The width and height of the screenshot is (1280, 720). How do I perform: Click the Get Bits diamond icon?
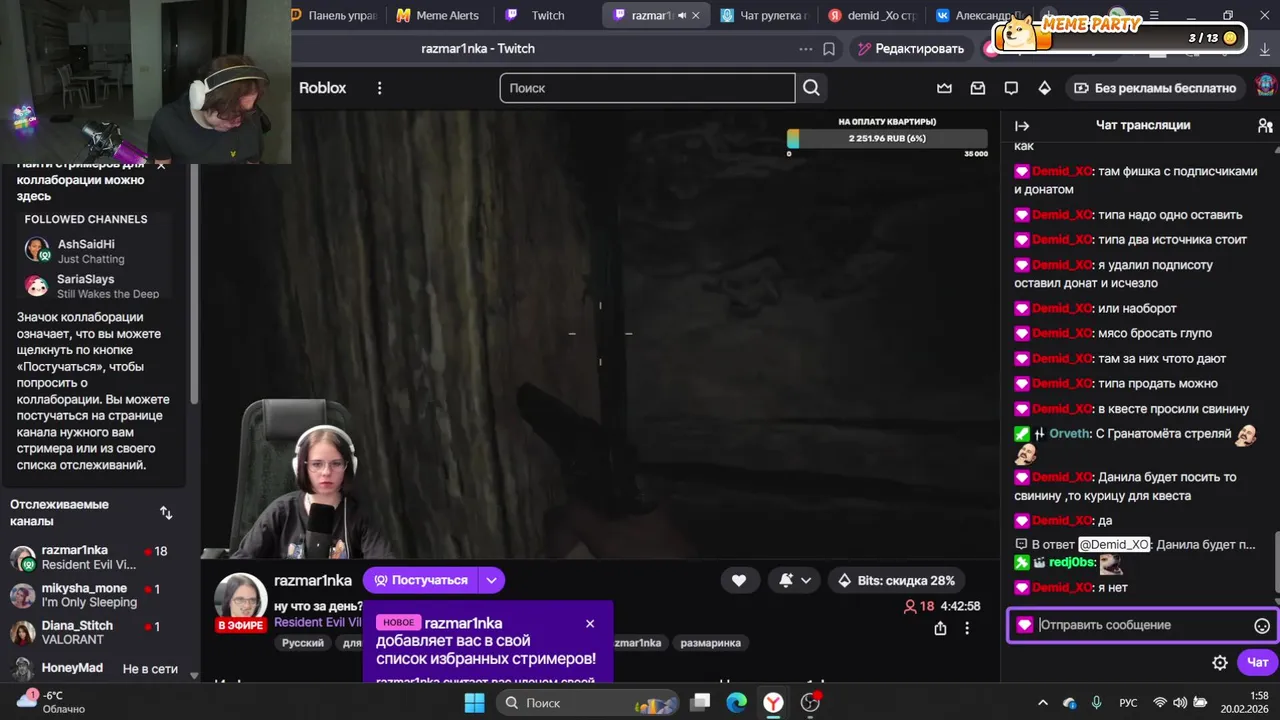(1044, 88)
